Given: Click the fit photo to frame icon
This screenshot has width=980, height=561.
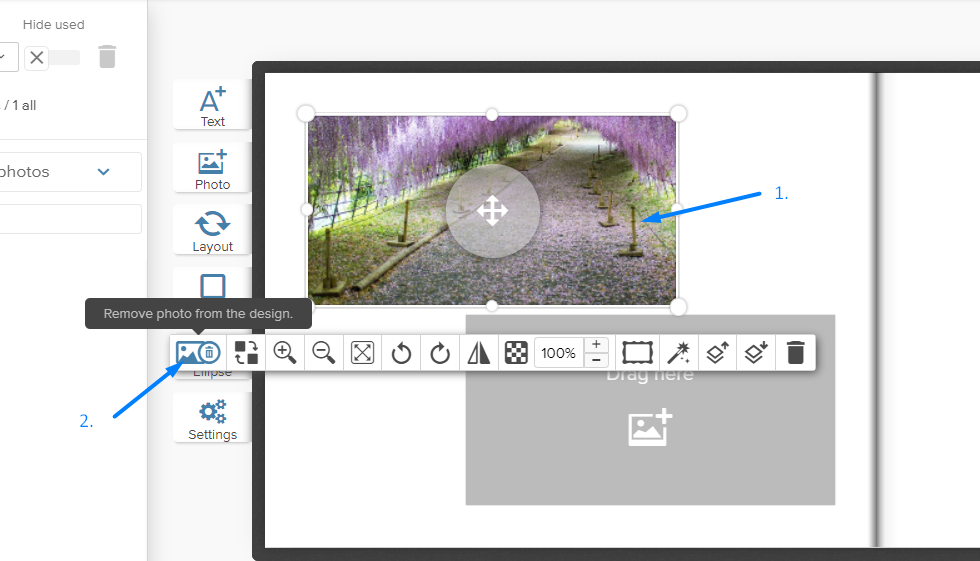Looking at the screenshot, I should coord(362,353).
